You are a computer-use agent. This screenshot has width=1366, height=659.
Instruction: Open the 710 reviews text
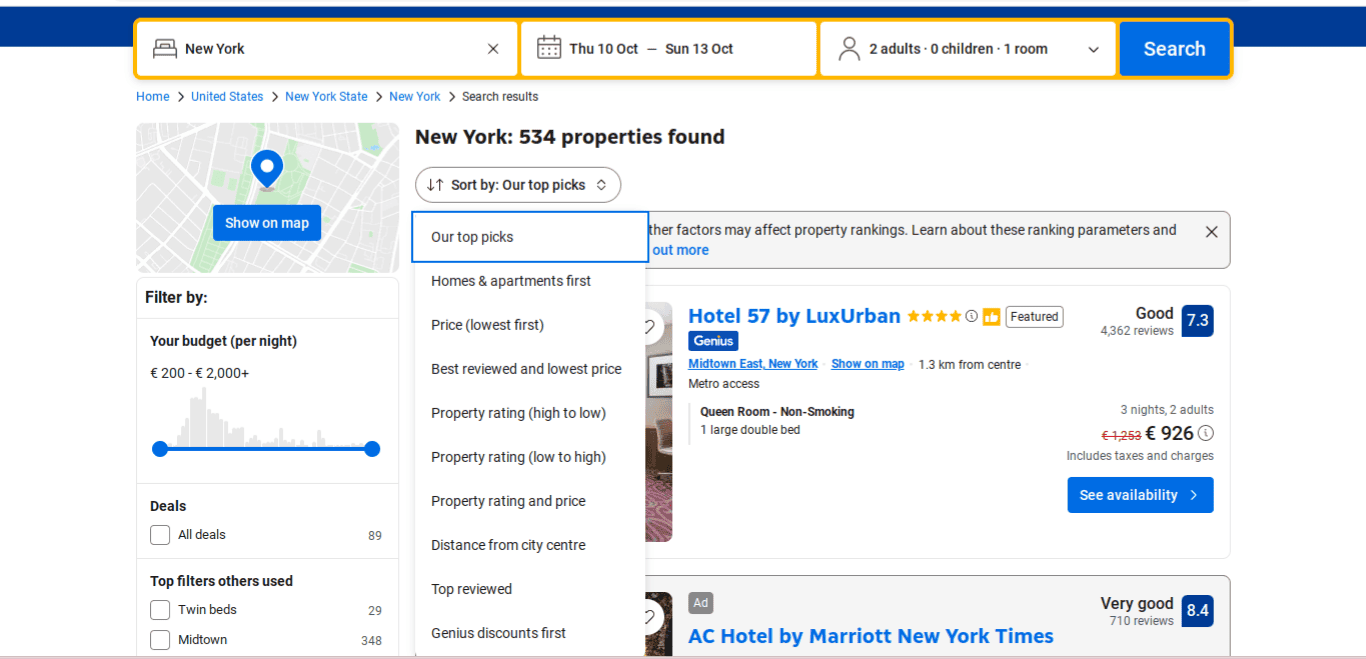coord(1141,621)
